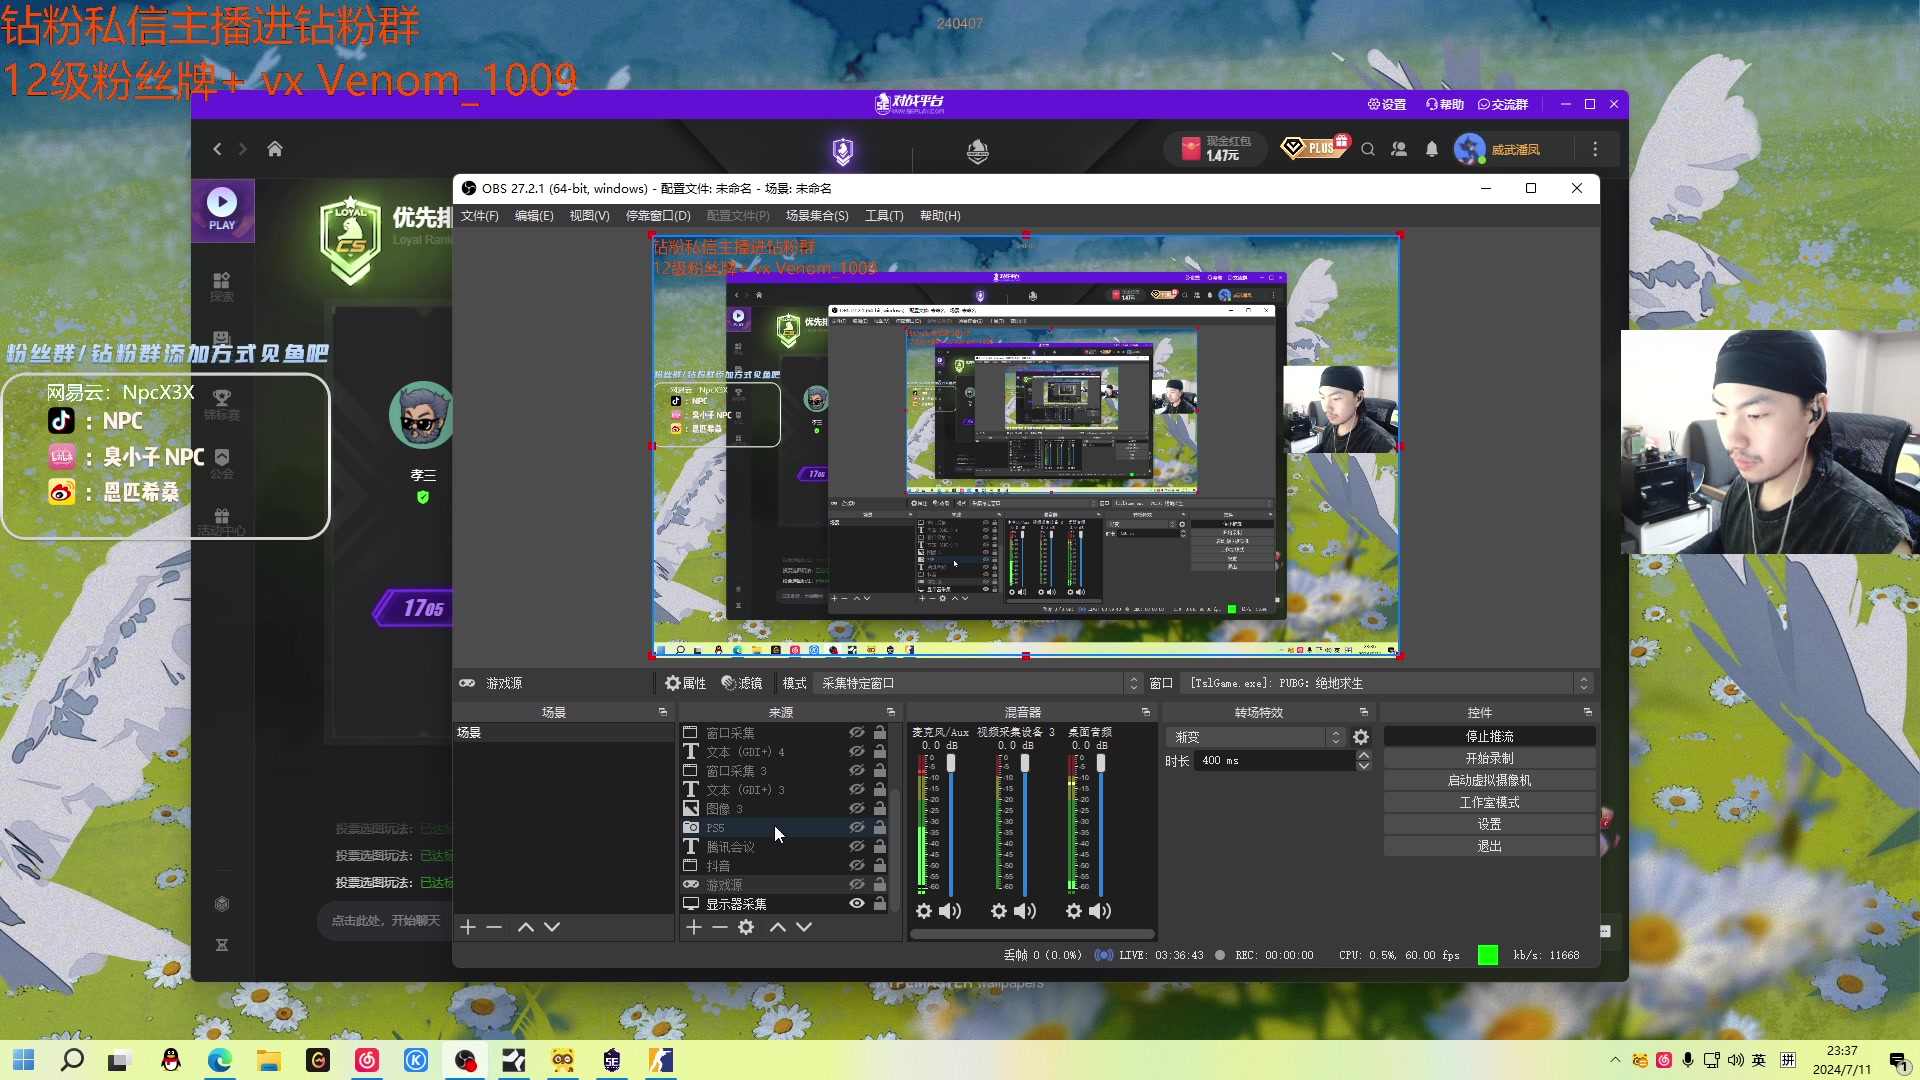Open notifications bell in platform window
This screenshot has width=1920, height=1080.
pos(1432,149)
